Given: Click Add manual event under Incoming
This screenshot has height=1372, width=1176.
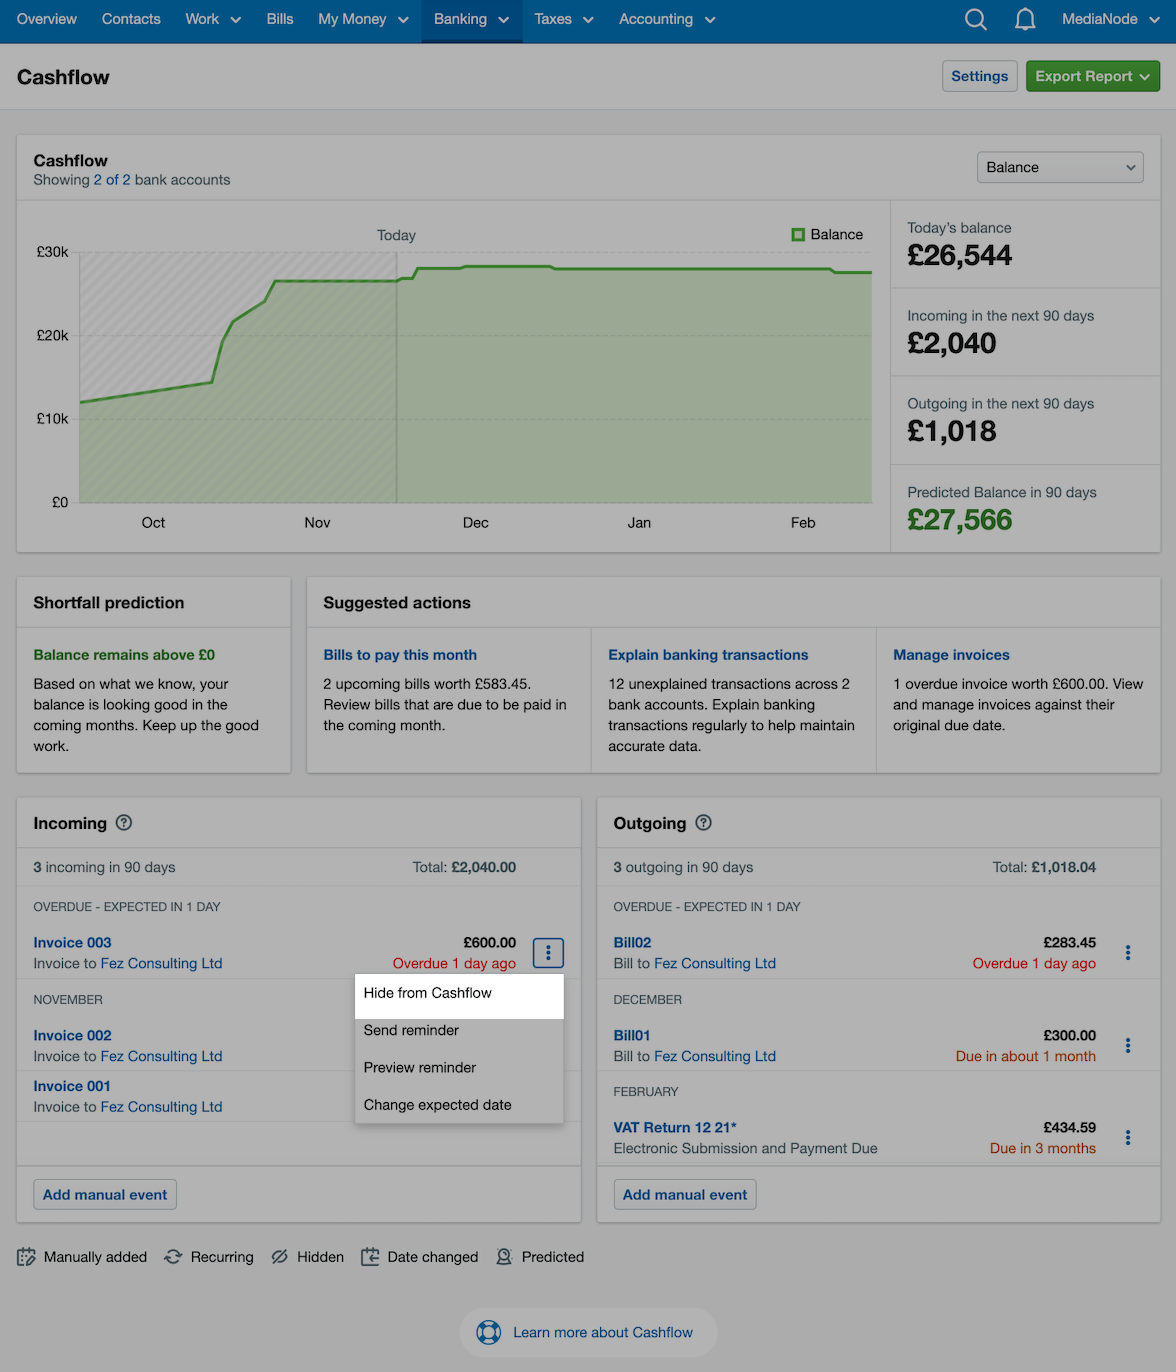Looking at the screenshot, I should (x=105, y=1195).
